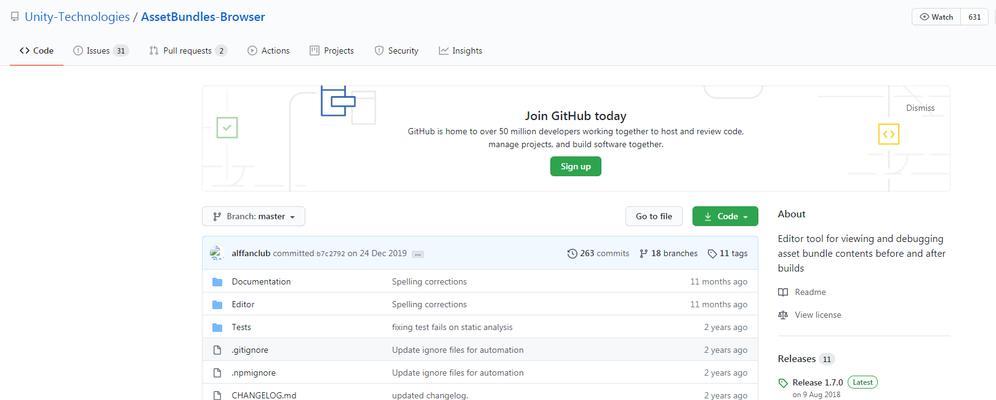
Task: Open the Tests folder
Action: click(x=241, y=327)
